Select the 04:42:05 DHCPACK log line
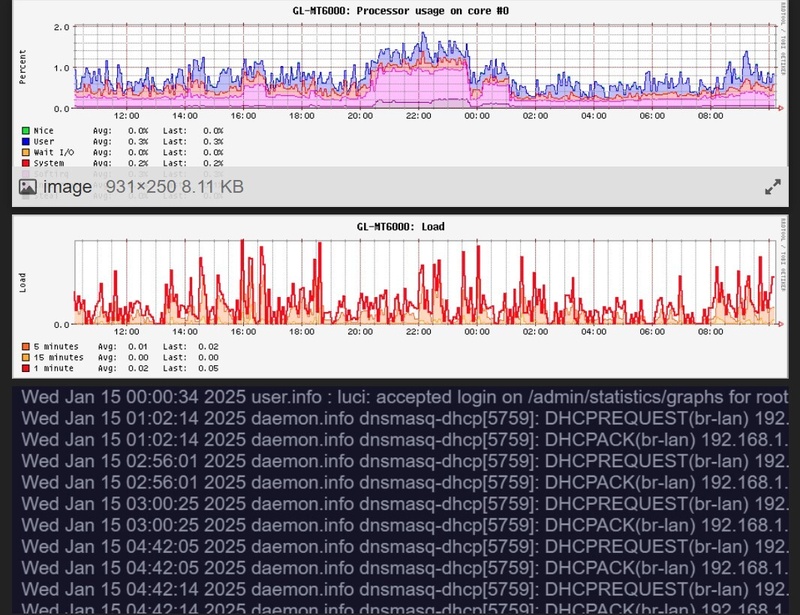The width and height of the screenshot is (800, 615). [x=405, y=568]
